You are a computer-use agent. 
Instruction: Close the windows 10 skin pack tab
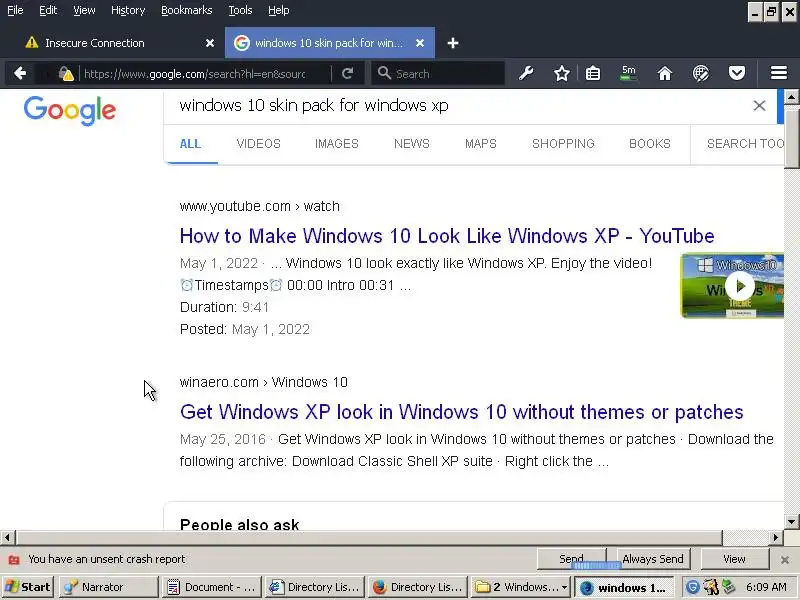click(x=420, y=43)
